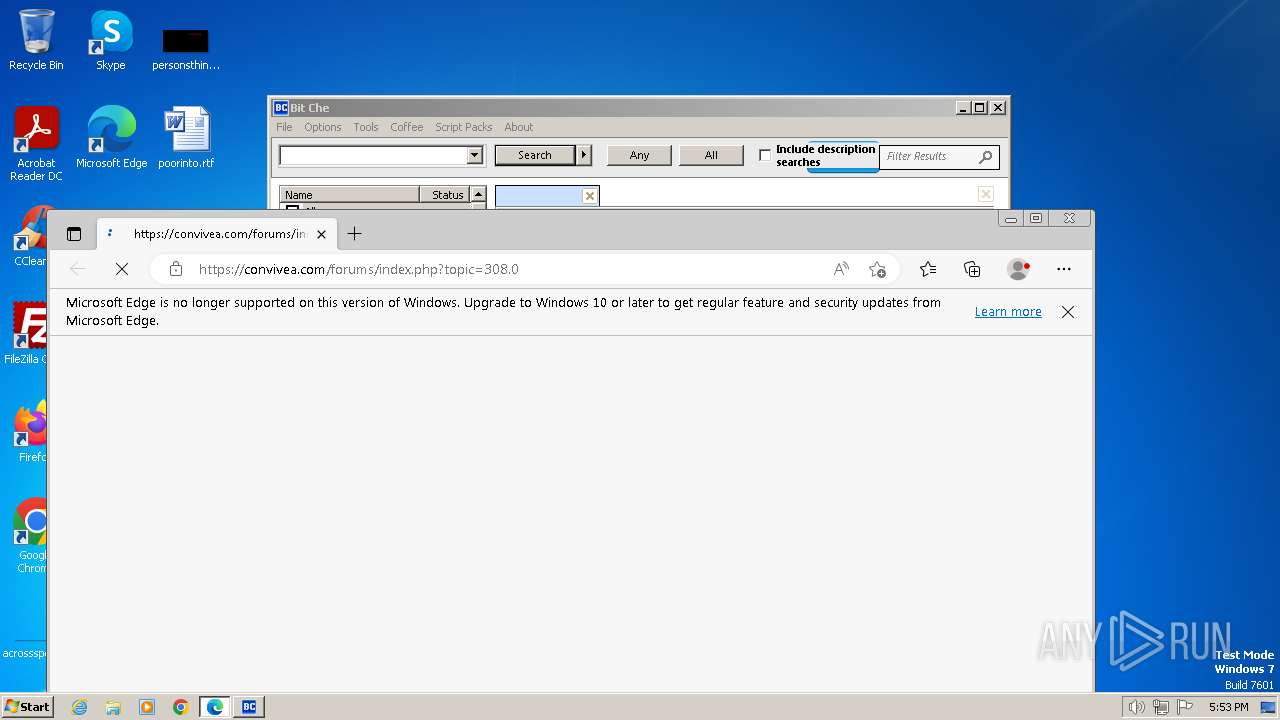Close the convivea.com forums tab
Viewport: 1280px width, 720px height.
click(321, 234)
